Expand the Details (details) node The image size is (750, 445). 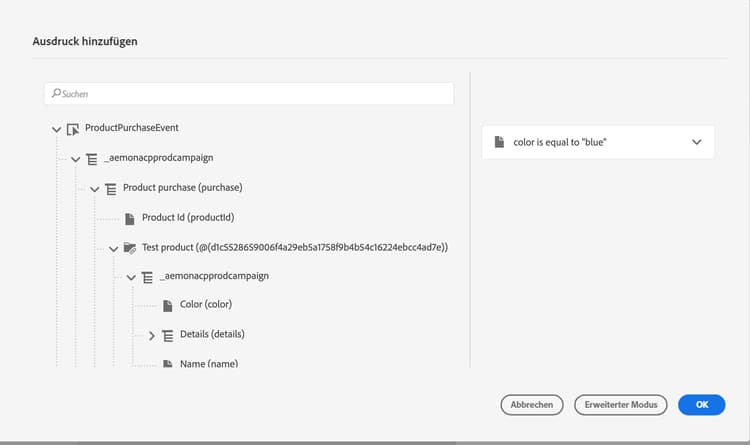(x=152, y=334)
